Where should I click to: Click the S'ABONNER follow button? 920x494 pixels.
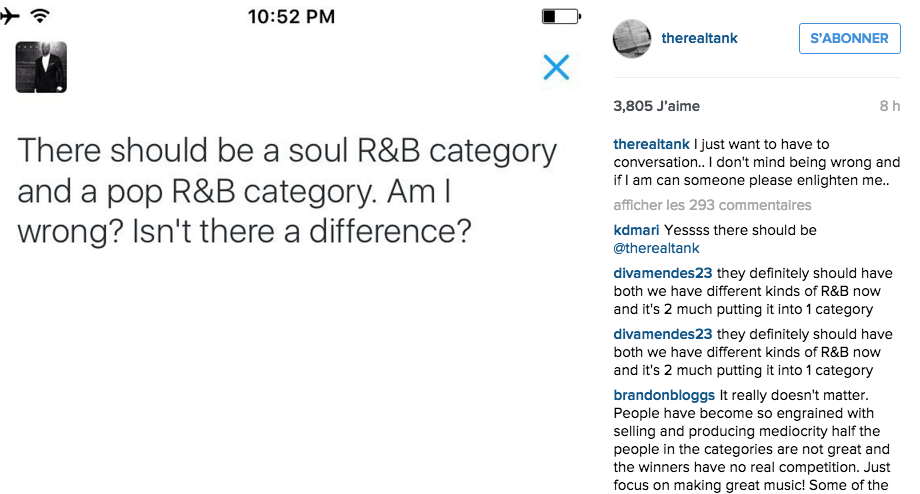pos(849,38)
